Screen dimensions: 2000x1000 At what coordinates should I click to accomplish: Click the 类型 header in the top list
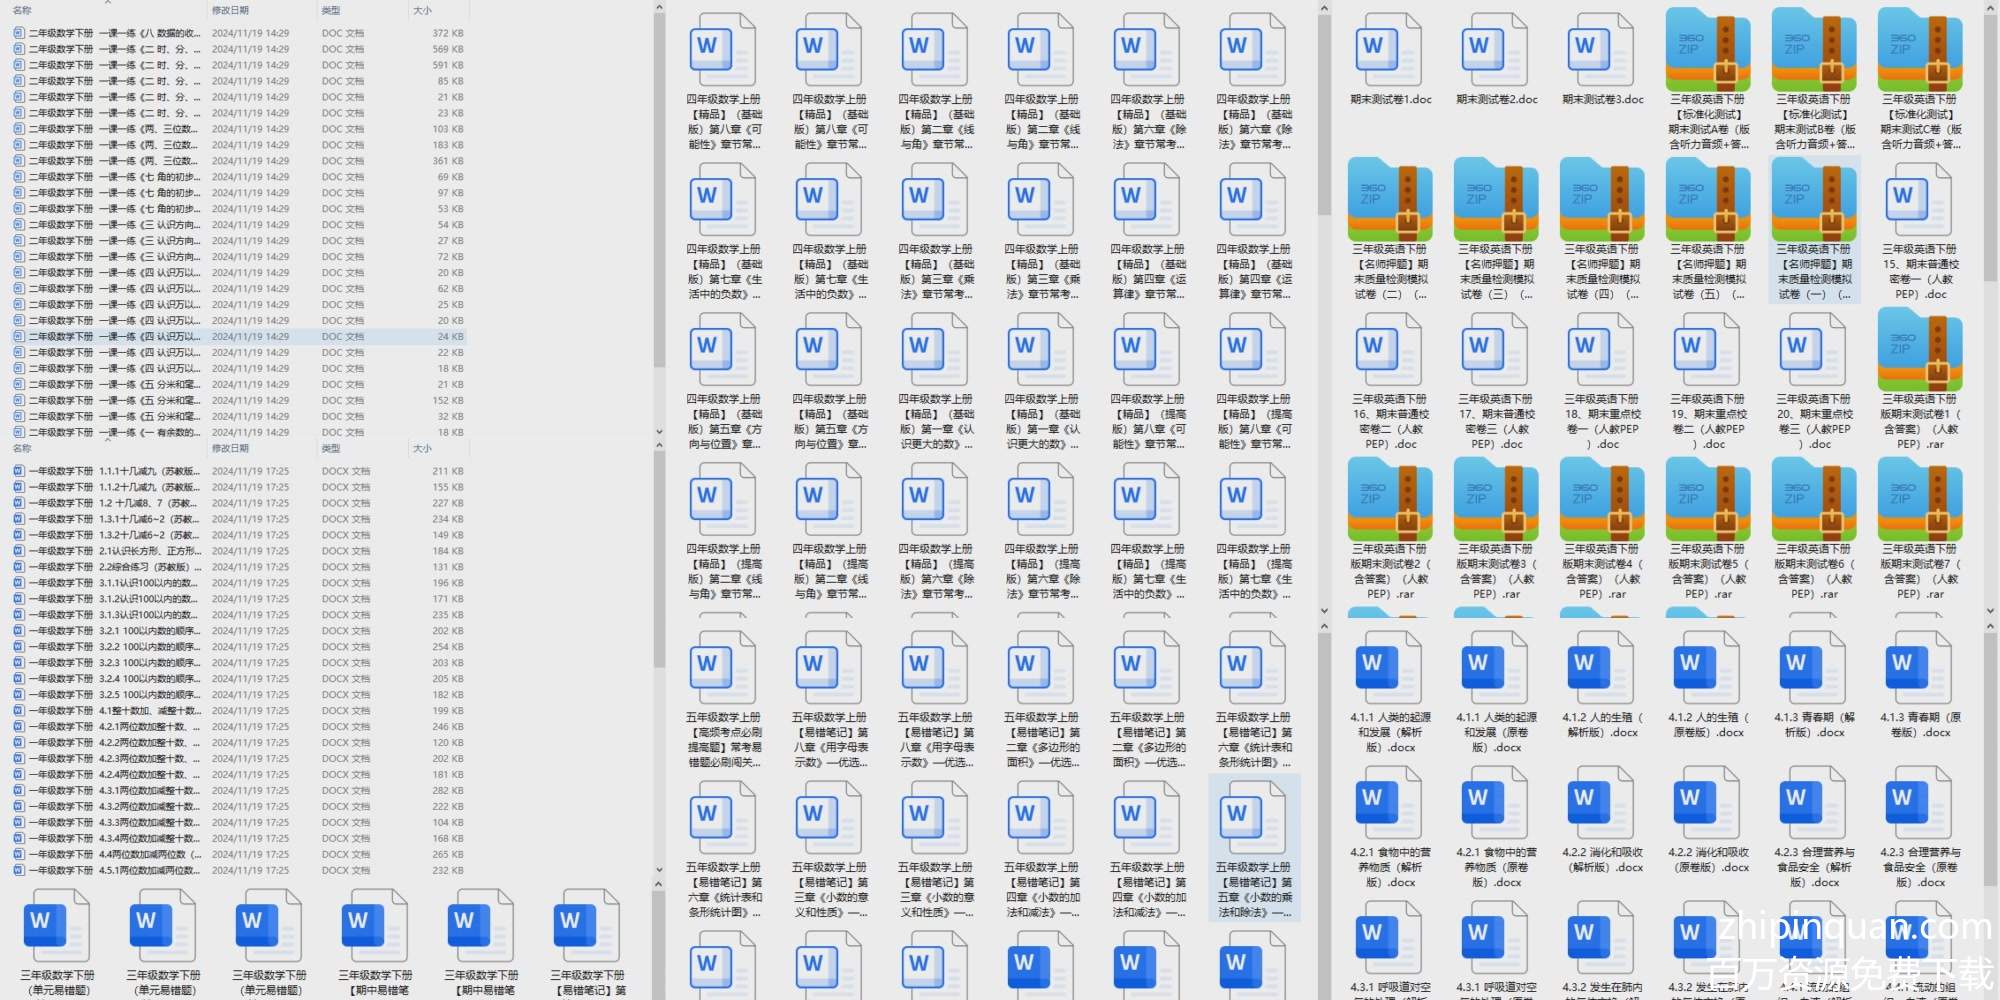tap(331, 11)
